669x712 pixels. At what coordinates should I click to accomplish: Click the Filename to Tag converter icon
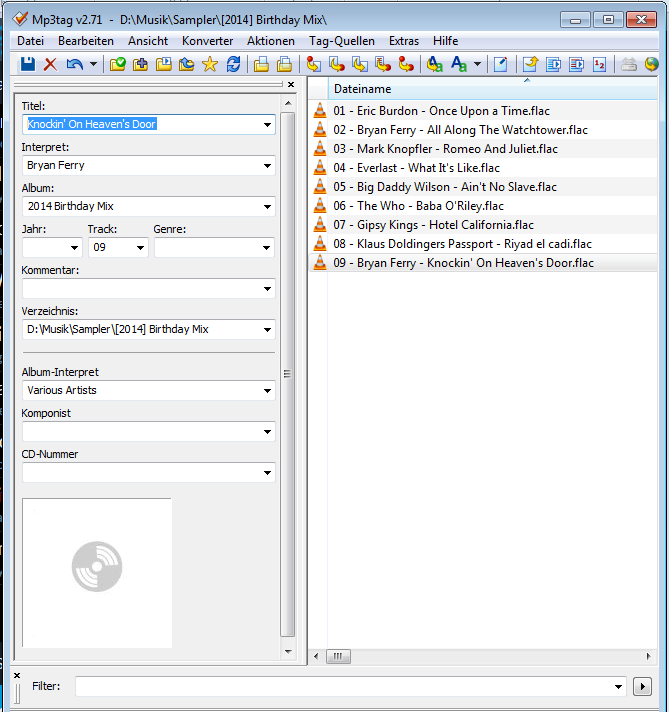337,64
